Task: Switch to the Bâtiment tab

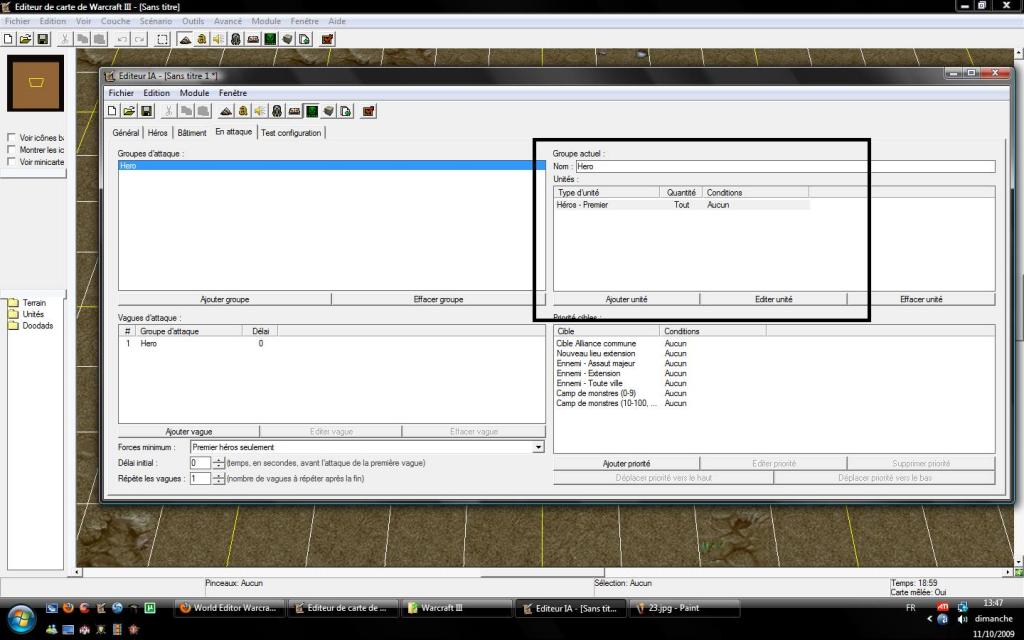Action: tap(192, 133)
